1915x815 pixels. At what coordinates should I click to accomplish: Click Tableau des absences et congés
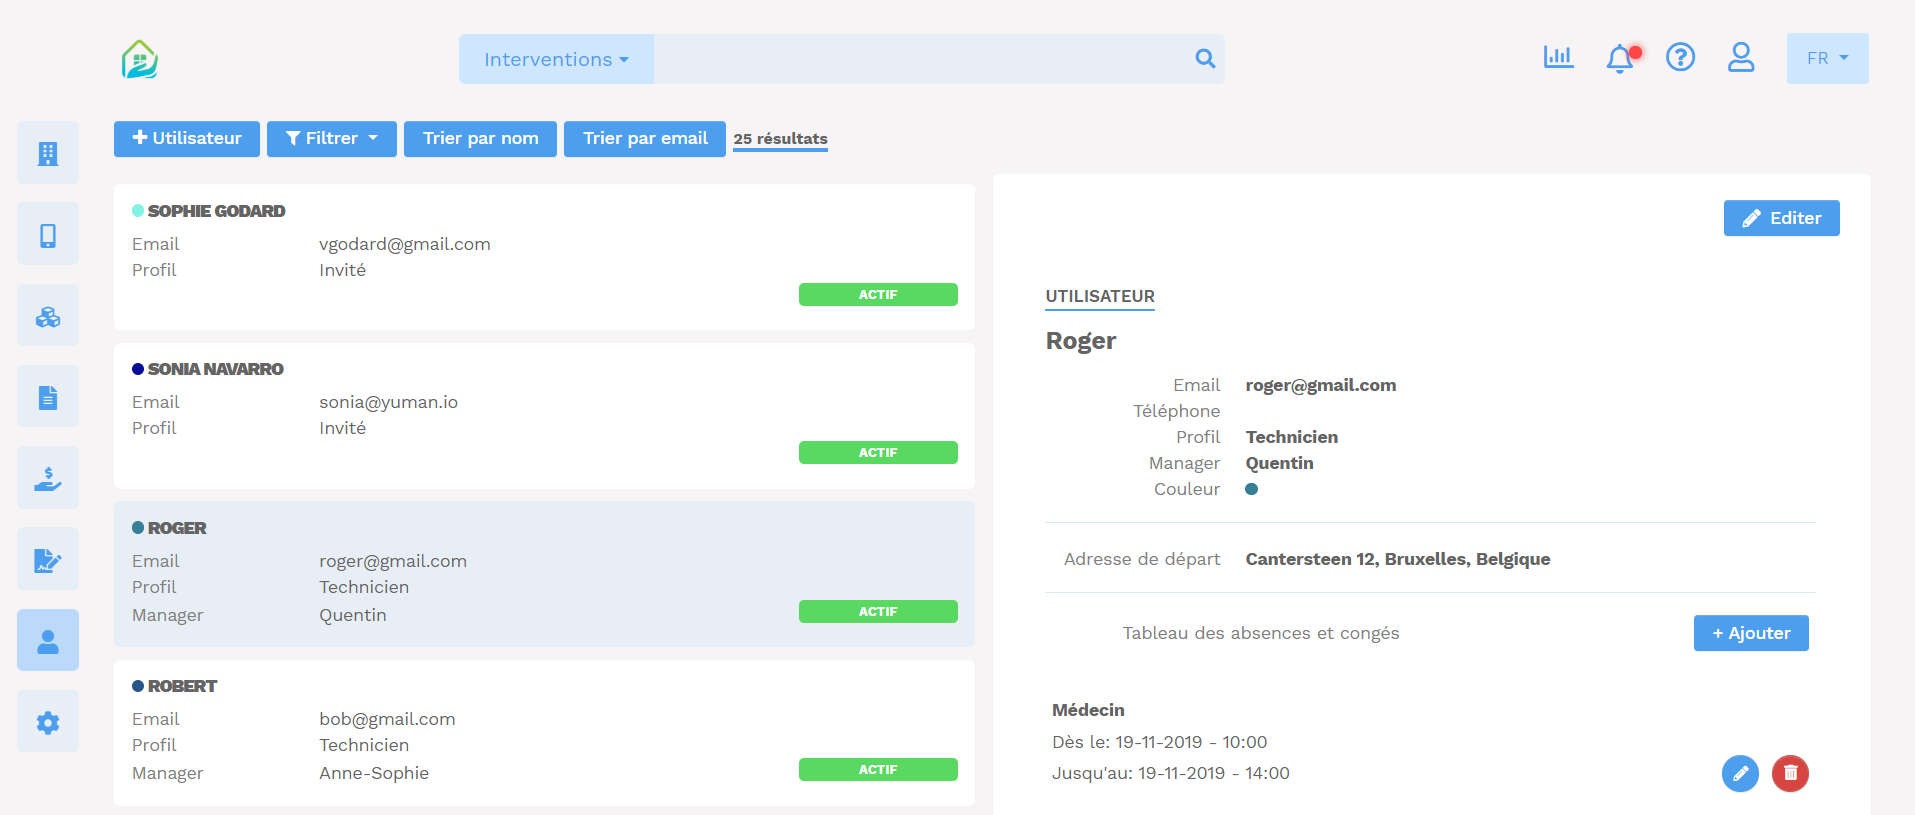click(x=1261, y=633)
